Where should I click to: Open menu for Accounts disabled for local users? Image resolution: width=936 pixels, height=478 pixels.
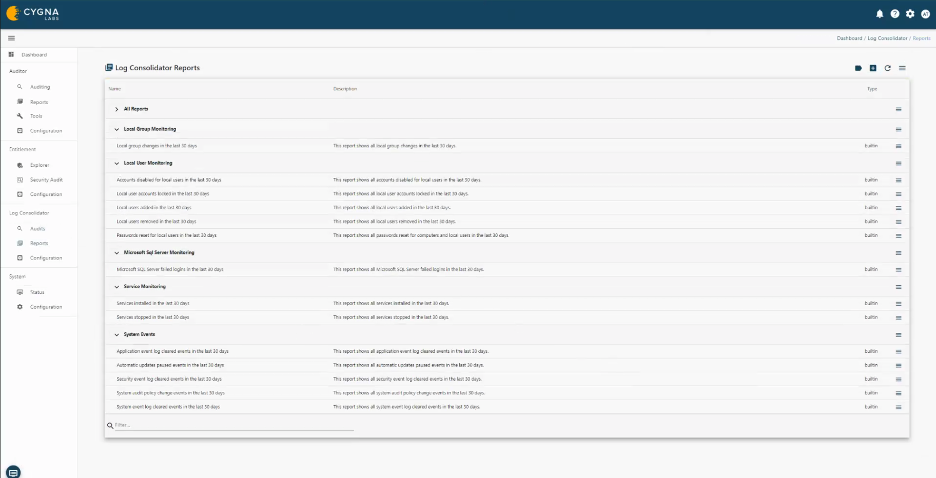pos(898,180)
